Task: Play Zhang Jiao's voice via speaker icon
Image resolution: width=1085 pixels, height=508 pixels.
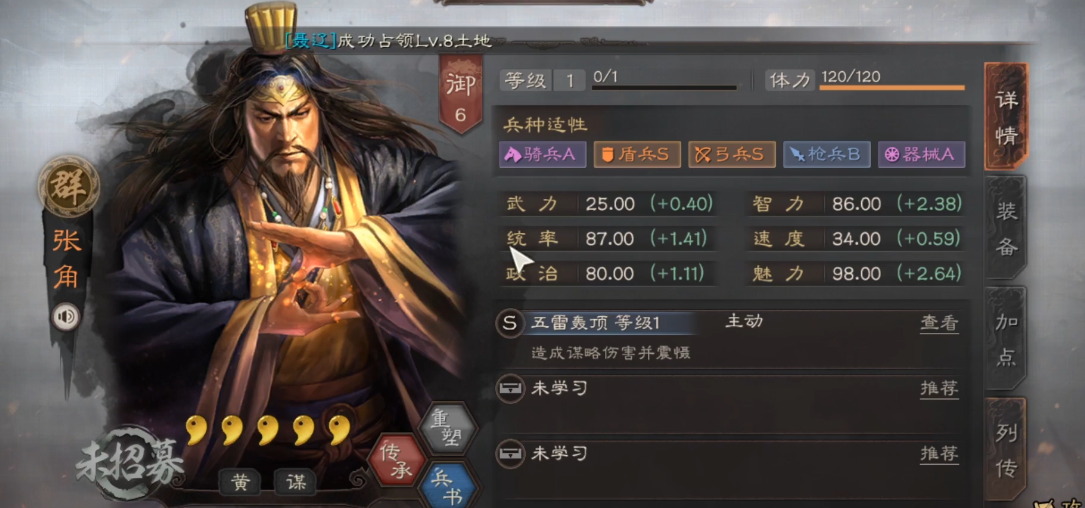Action: point(66,318)
